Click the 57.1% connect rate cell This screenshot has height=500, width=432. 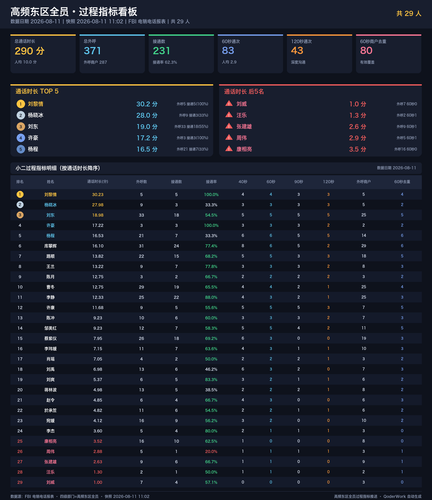point(211,483)
